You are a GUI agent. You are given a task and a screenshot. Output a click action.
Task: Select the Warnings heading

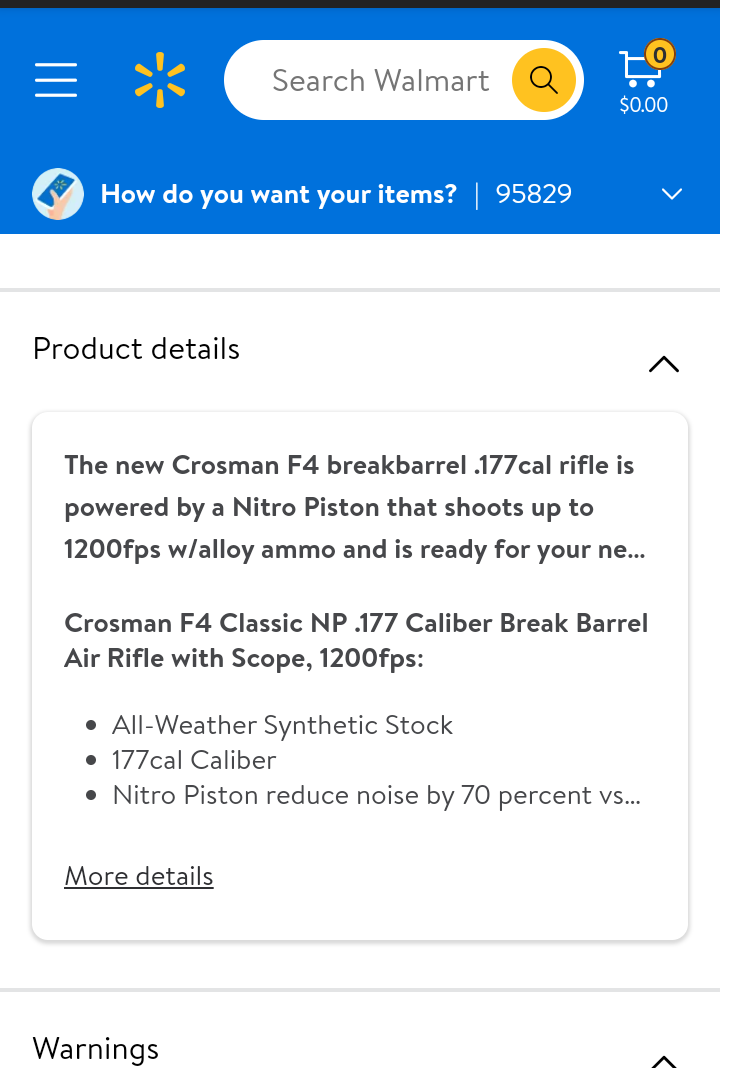[x=96, y=1048]
